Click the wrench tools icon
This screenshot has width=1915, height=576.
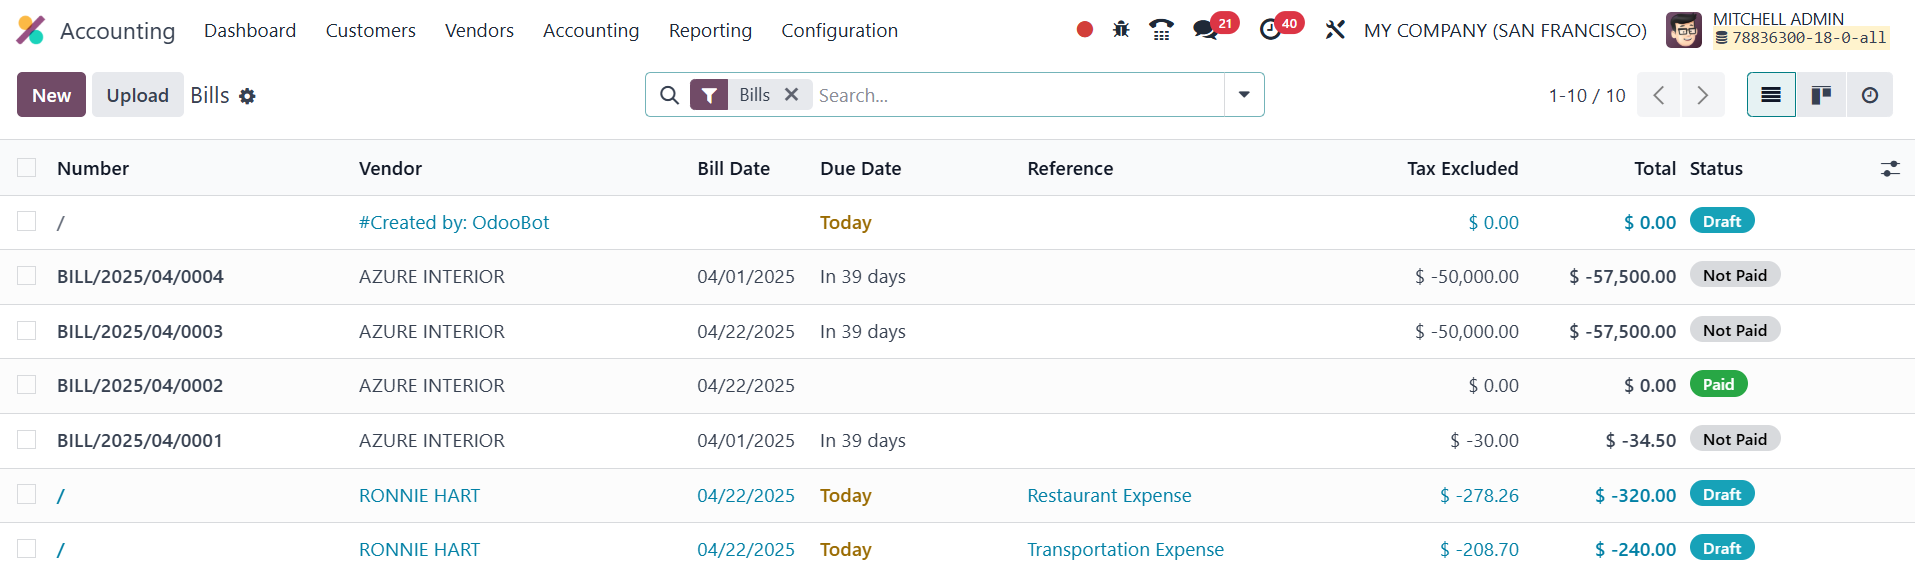coord(1335,30)
